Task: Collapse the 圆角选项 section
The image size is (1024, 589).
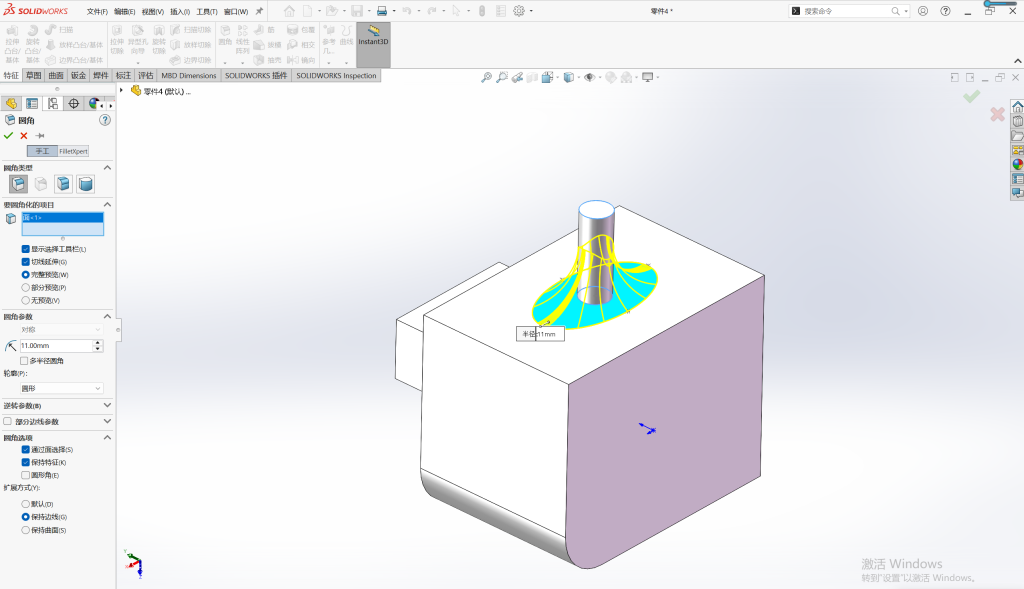Action: 107,438
